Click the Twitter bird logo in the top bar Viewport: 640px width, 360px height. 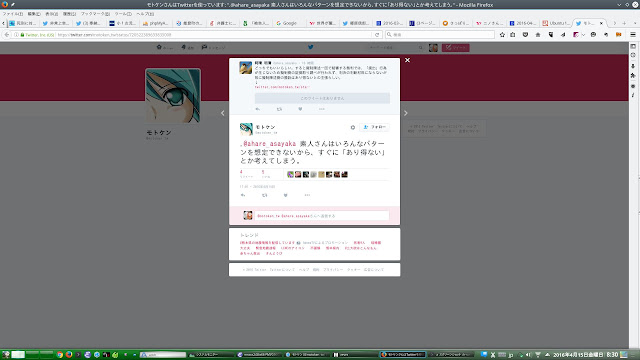tap(311, 47)
